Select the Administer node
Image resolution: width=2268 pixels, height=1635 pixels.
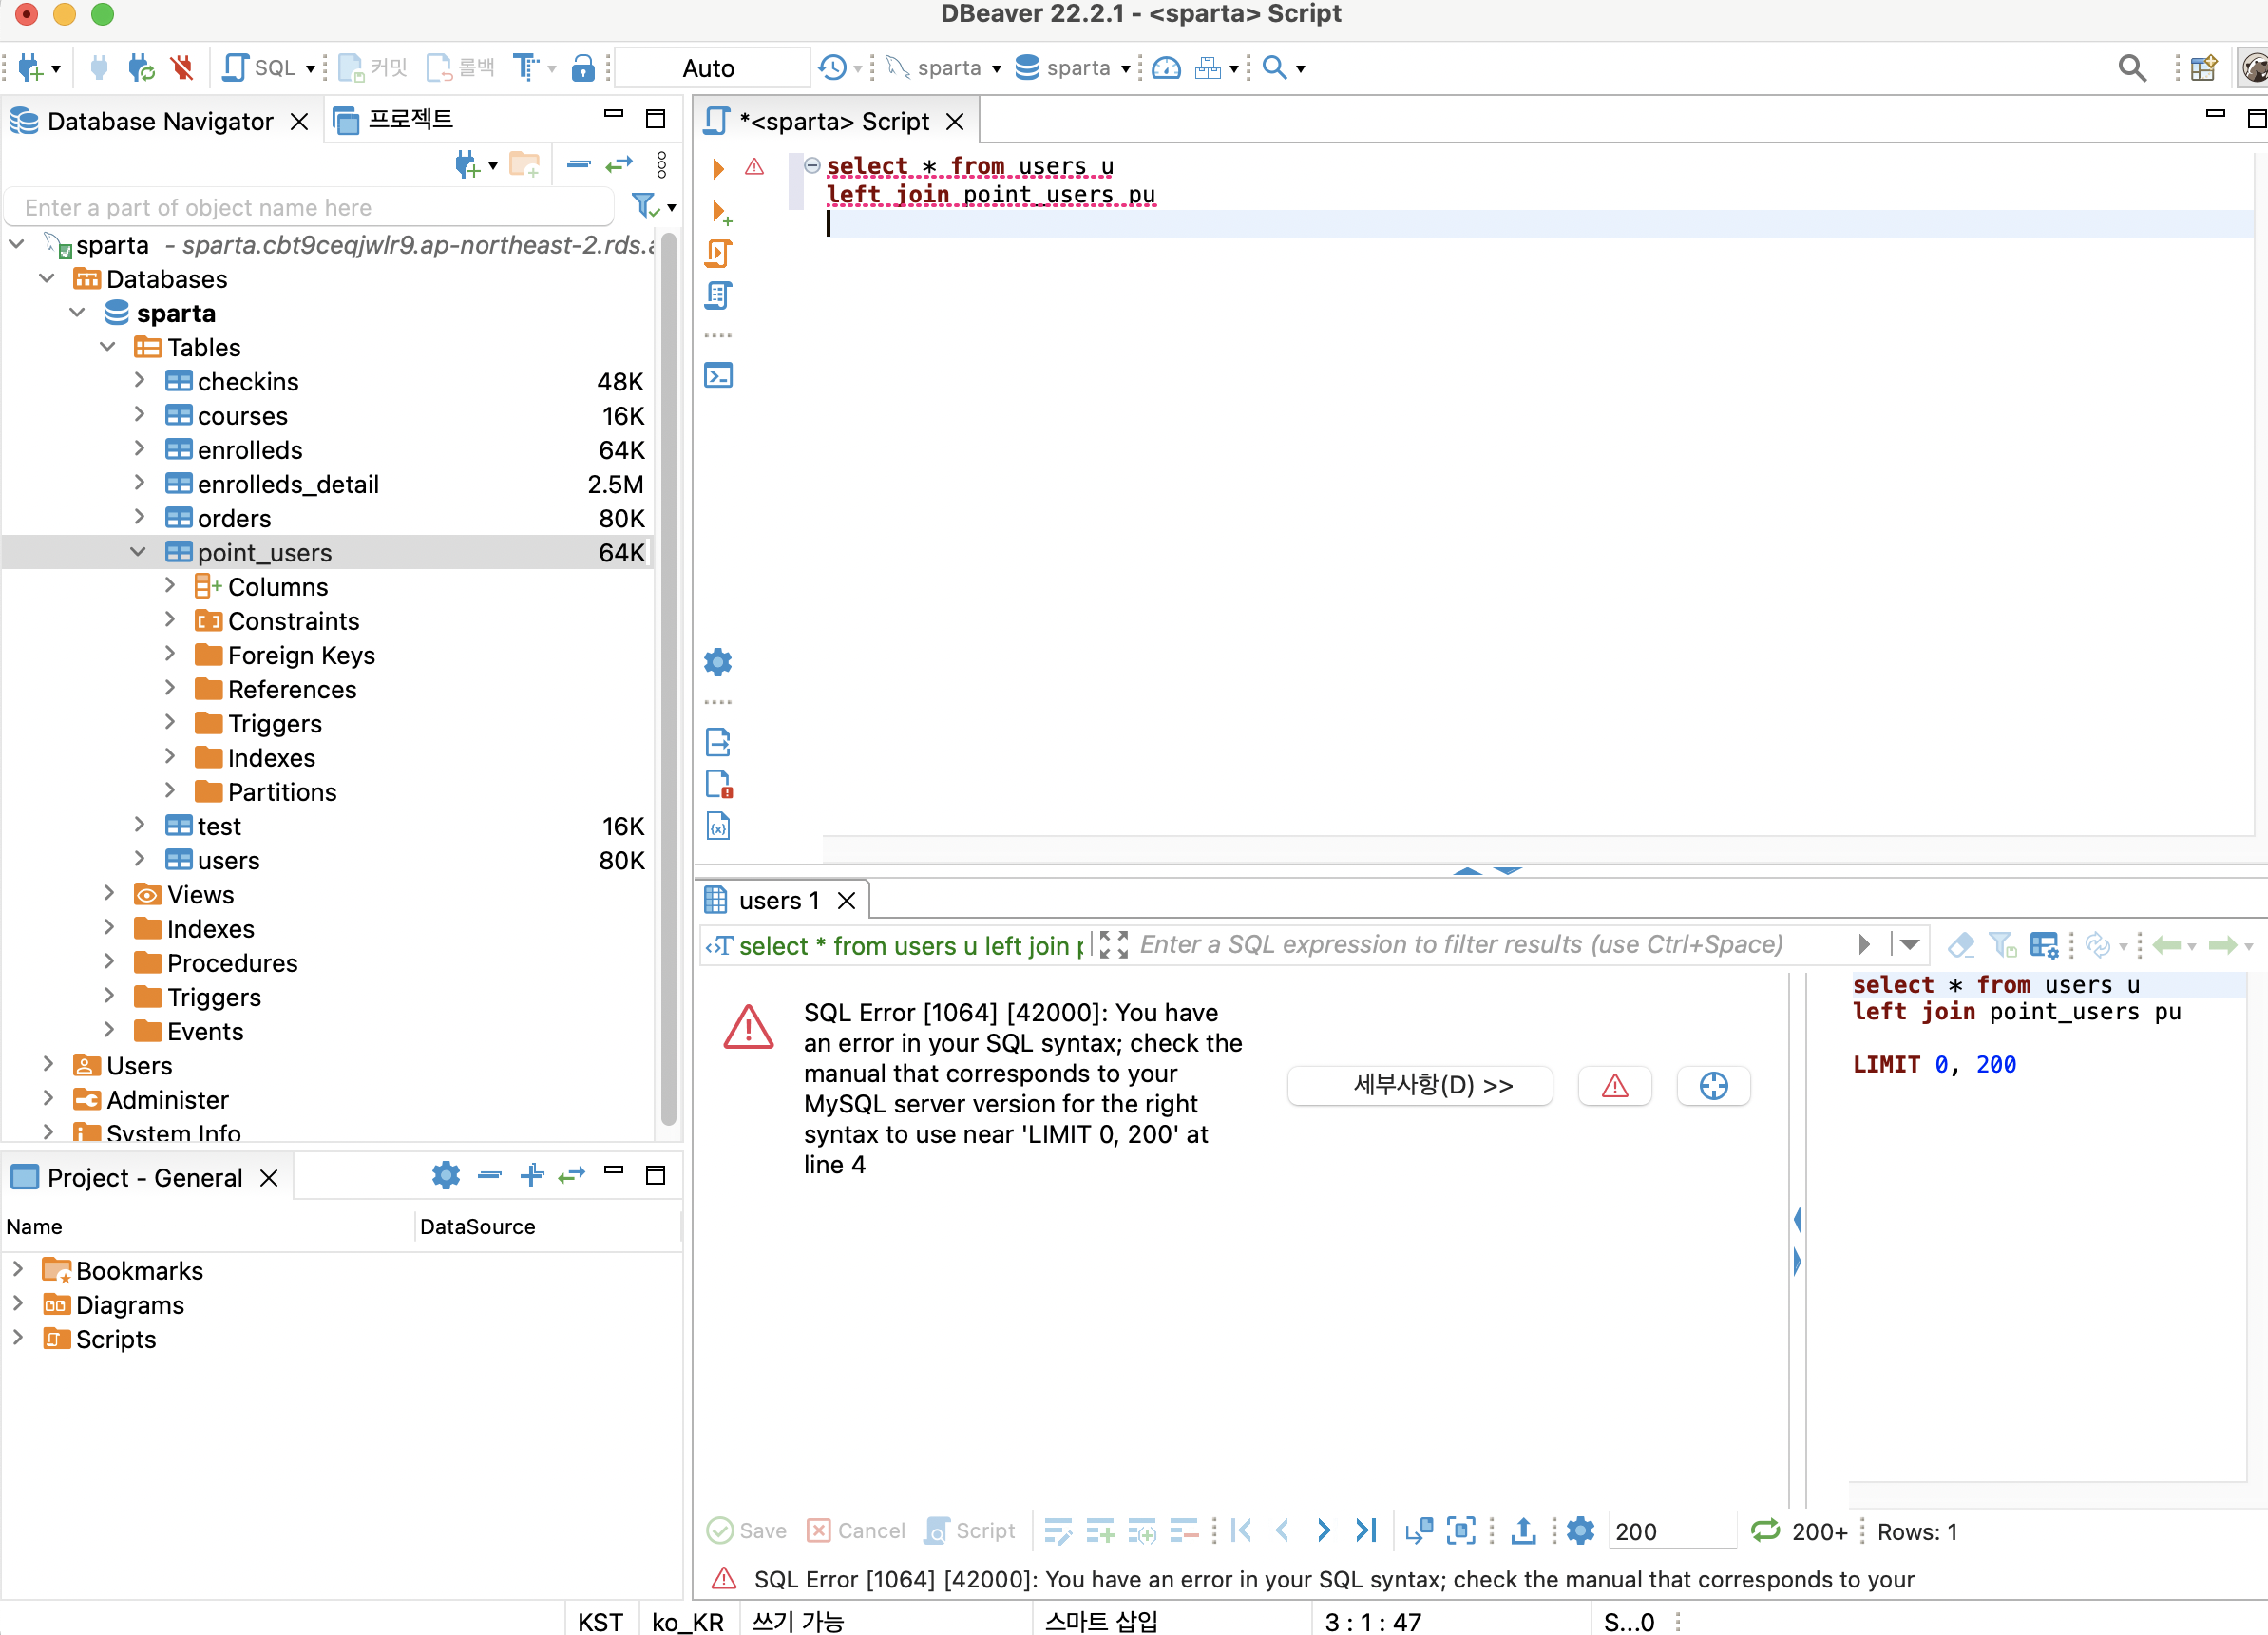[x=167, y=1099]
